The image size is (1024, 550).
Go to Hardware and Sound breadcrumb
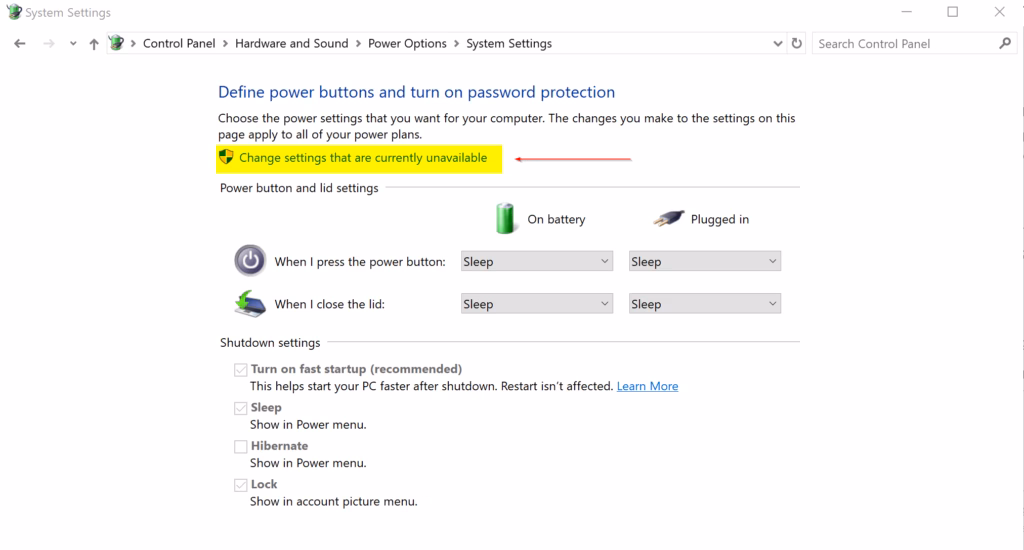pyautogui.click(x=291, y=44)
